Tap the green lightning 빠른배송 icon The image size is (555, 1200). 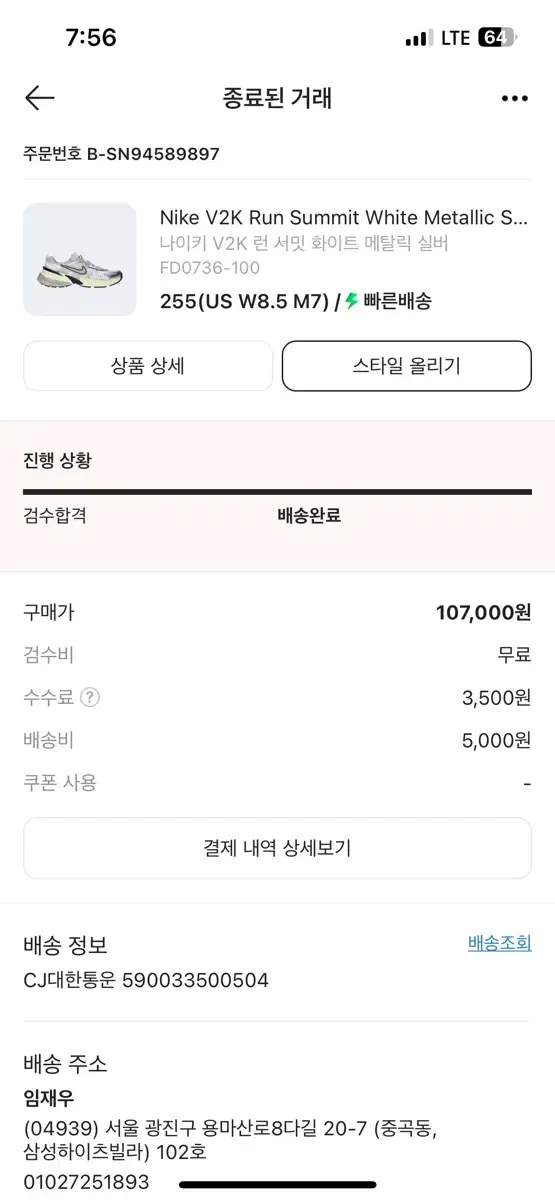coord(352,301)
